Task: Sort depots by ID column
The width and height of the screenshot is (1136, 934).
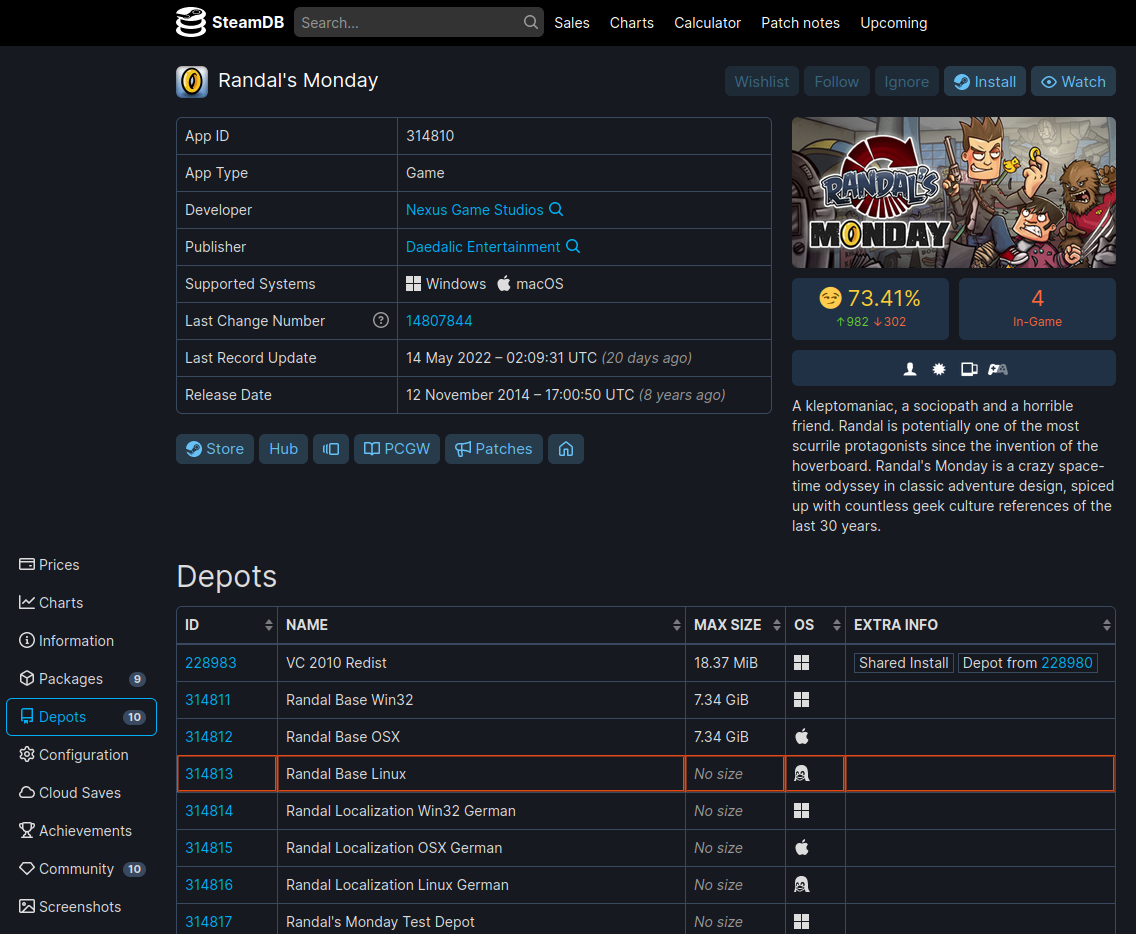Action: (227, 625)
